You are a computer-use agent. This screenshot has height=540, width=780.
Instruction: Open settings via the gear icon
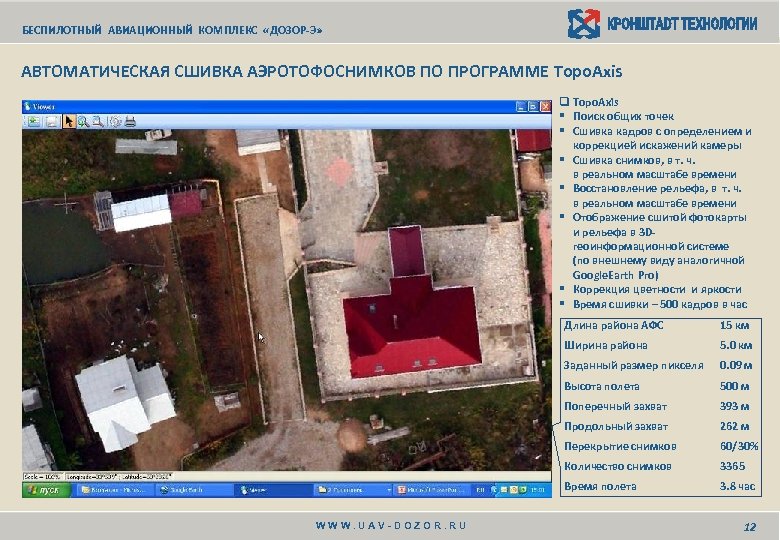click(x=115, y=121)
